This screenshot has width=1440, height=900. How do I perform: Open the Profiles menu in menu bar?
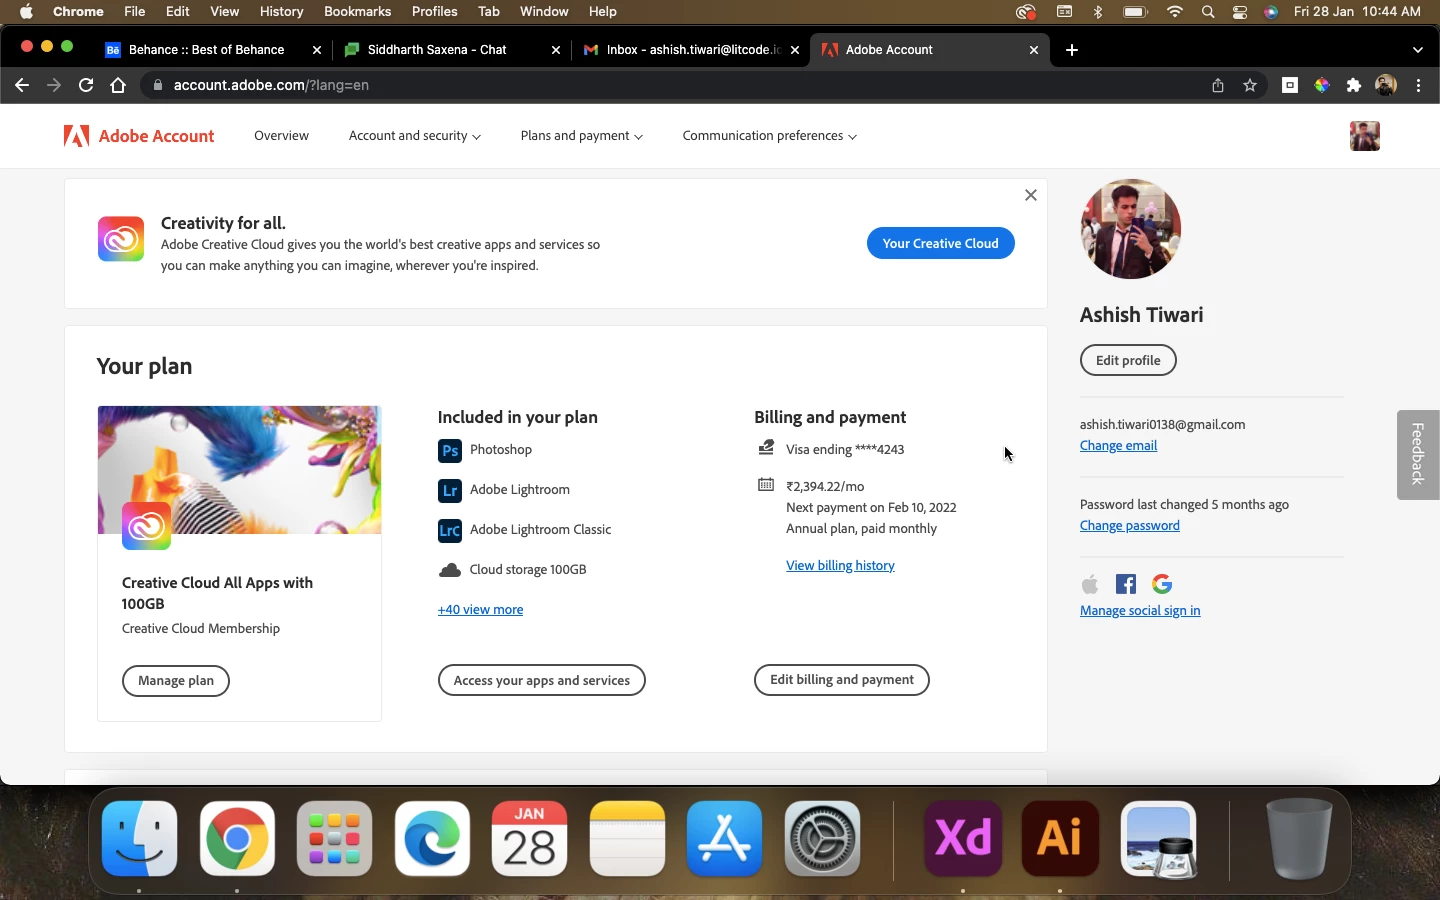(x=434, y=12)
